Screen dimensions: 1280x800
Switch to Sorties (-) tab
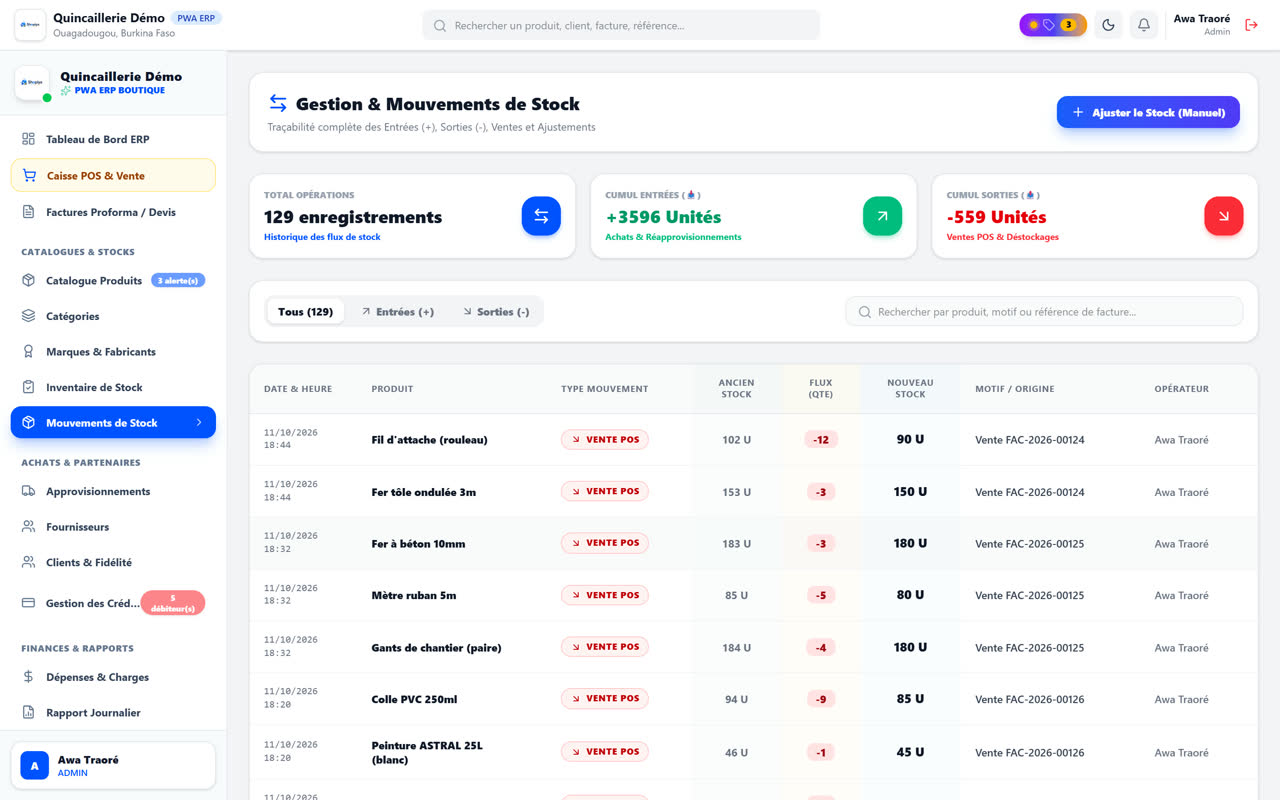pos(496,312)
